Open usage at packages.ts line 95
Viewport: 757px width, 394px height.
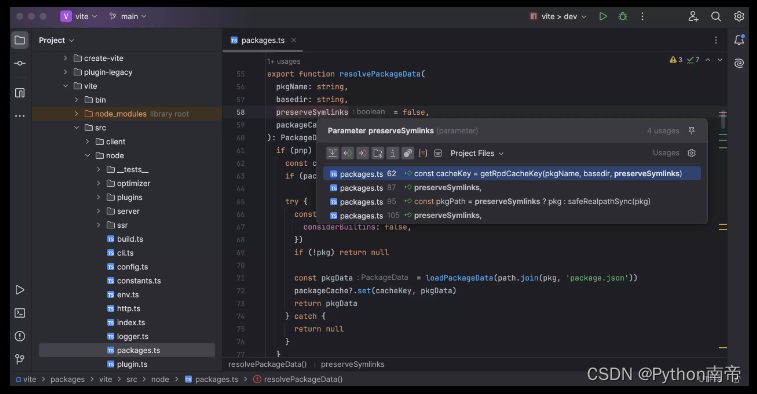click(512, 201)
